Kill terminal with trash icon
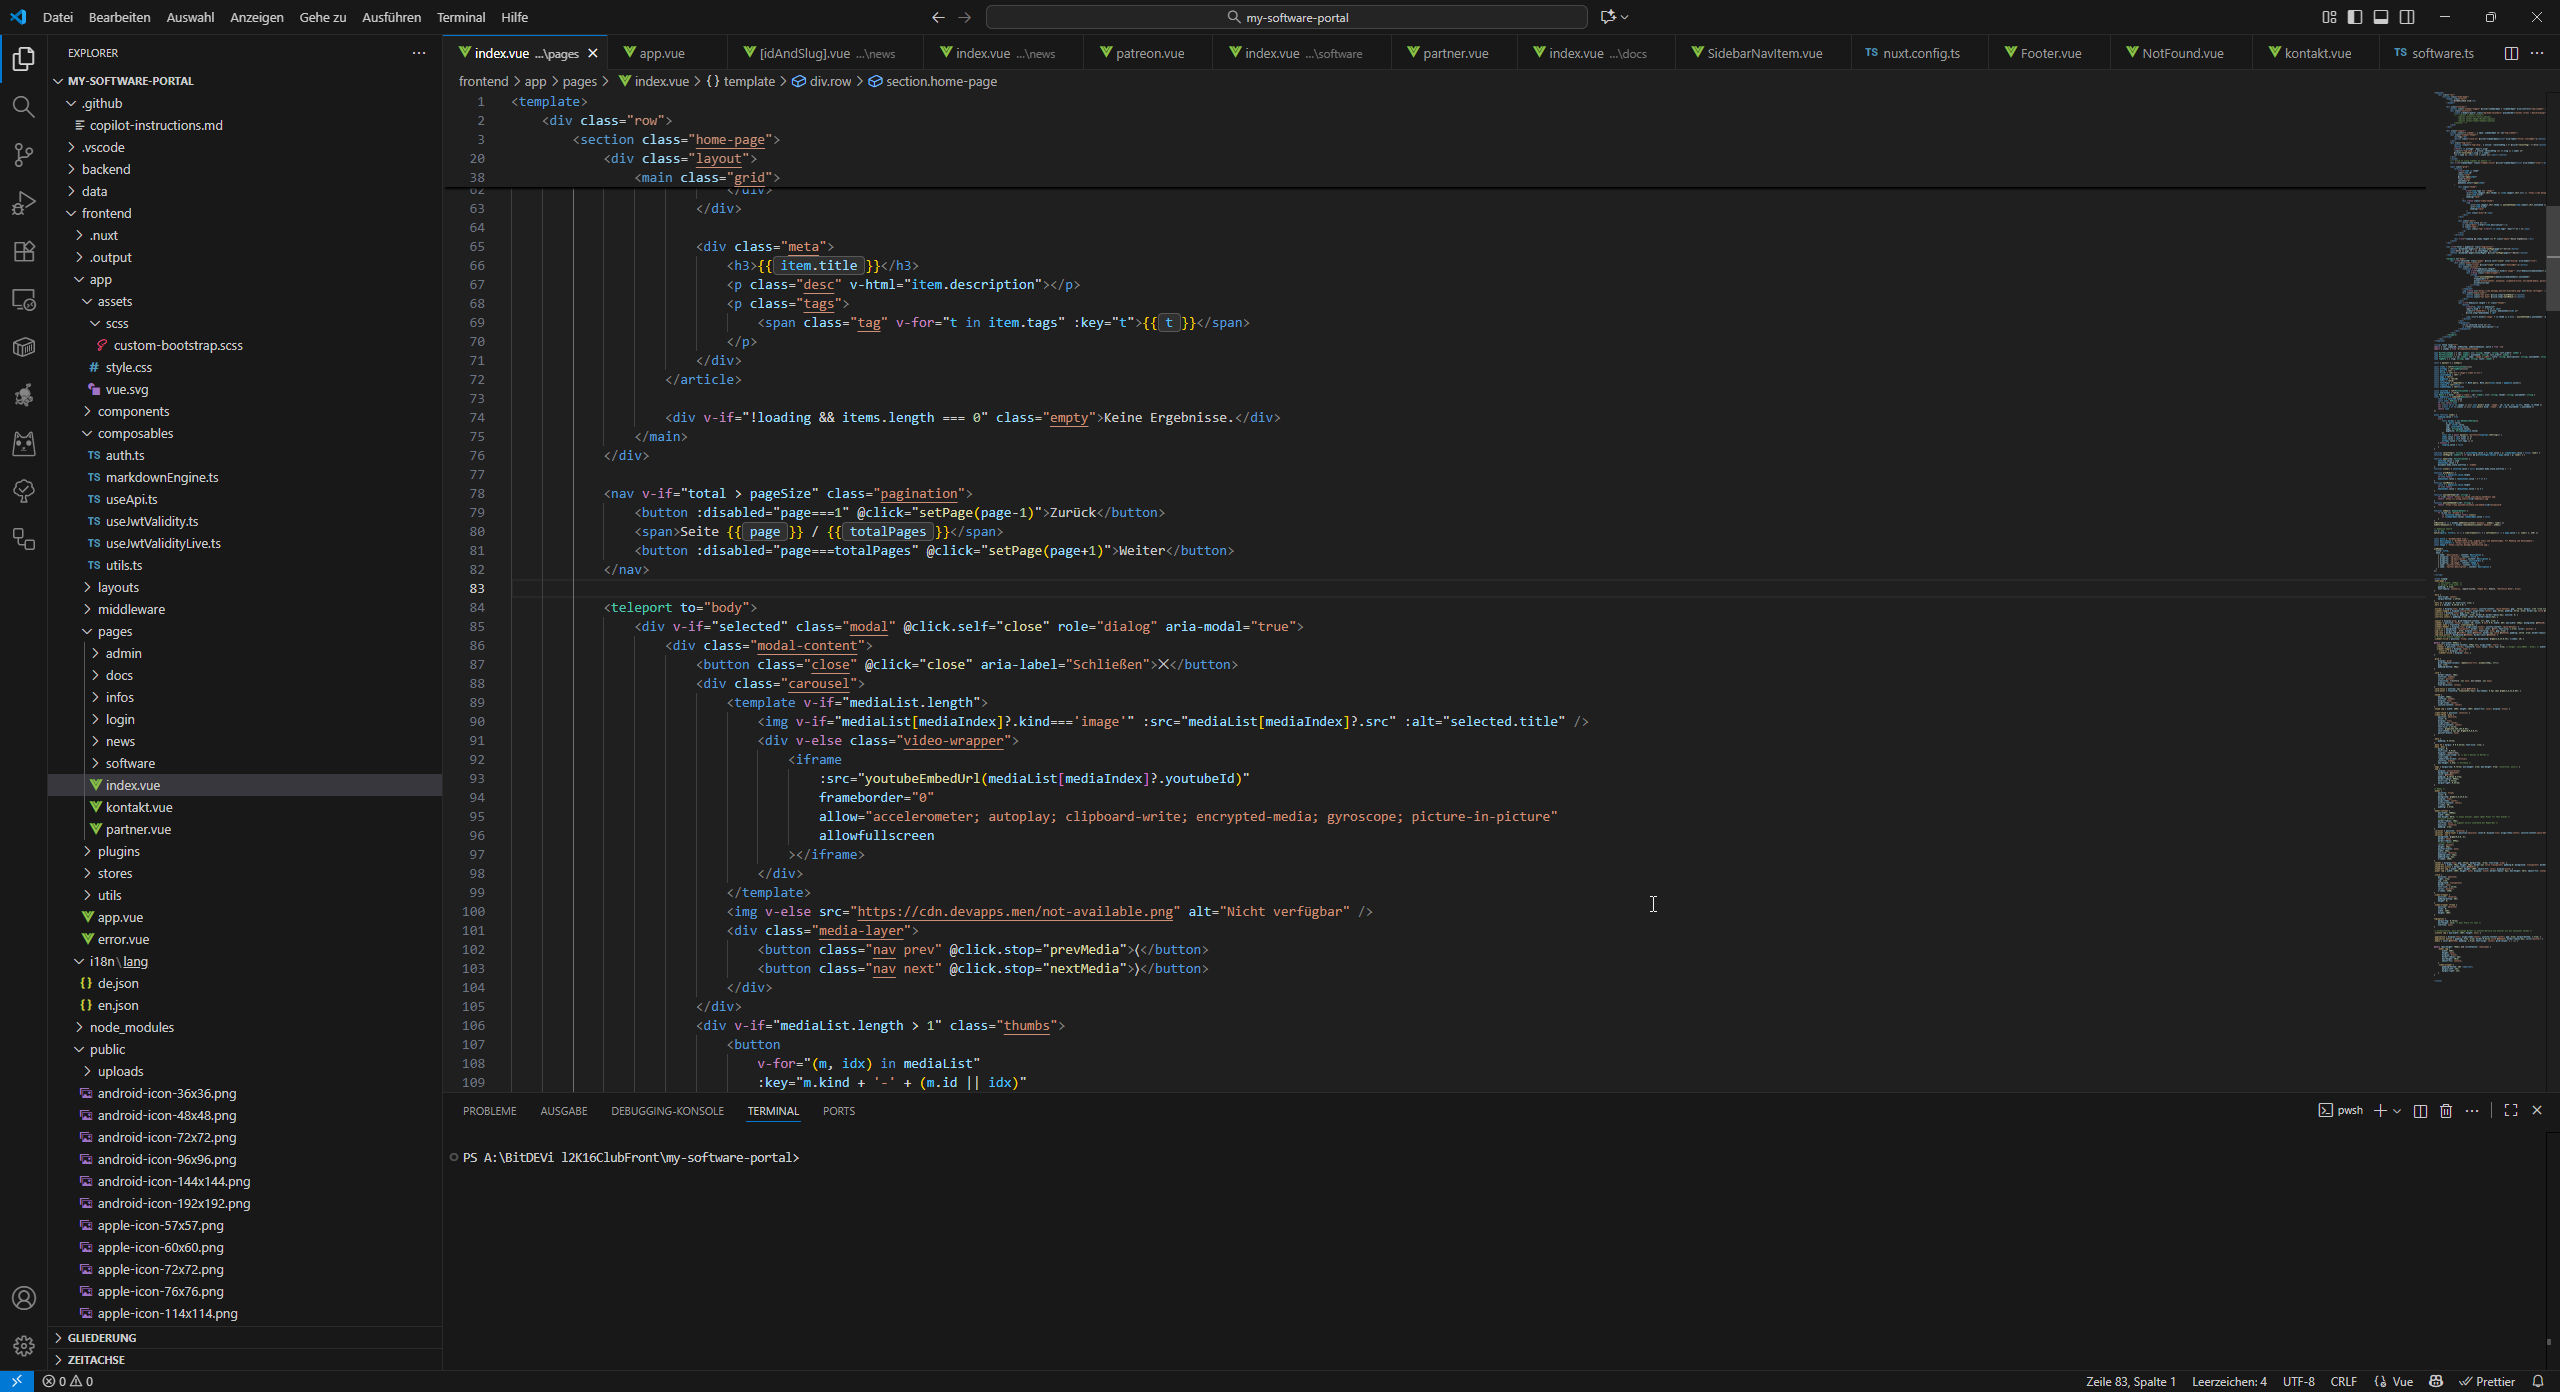 [2446, 1111]
